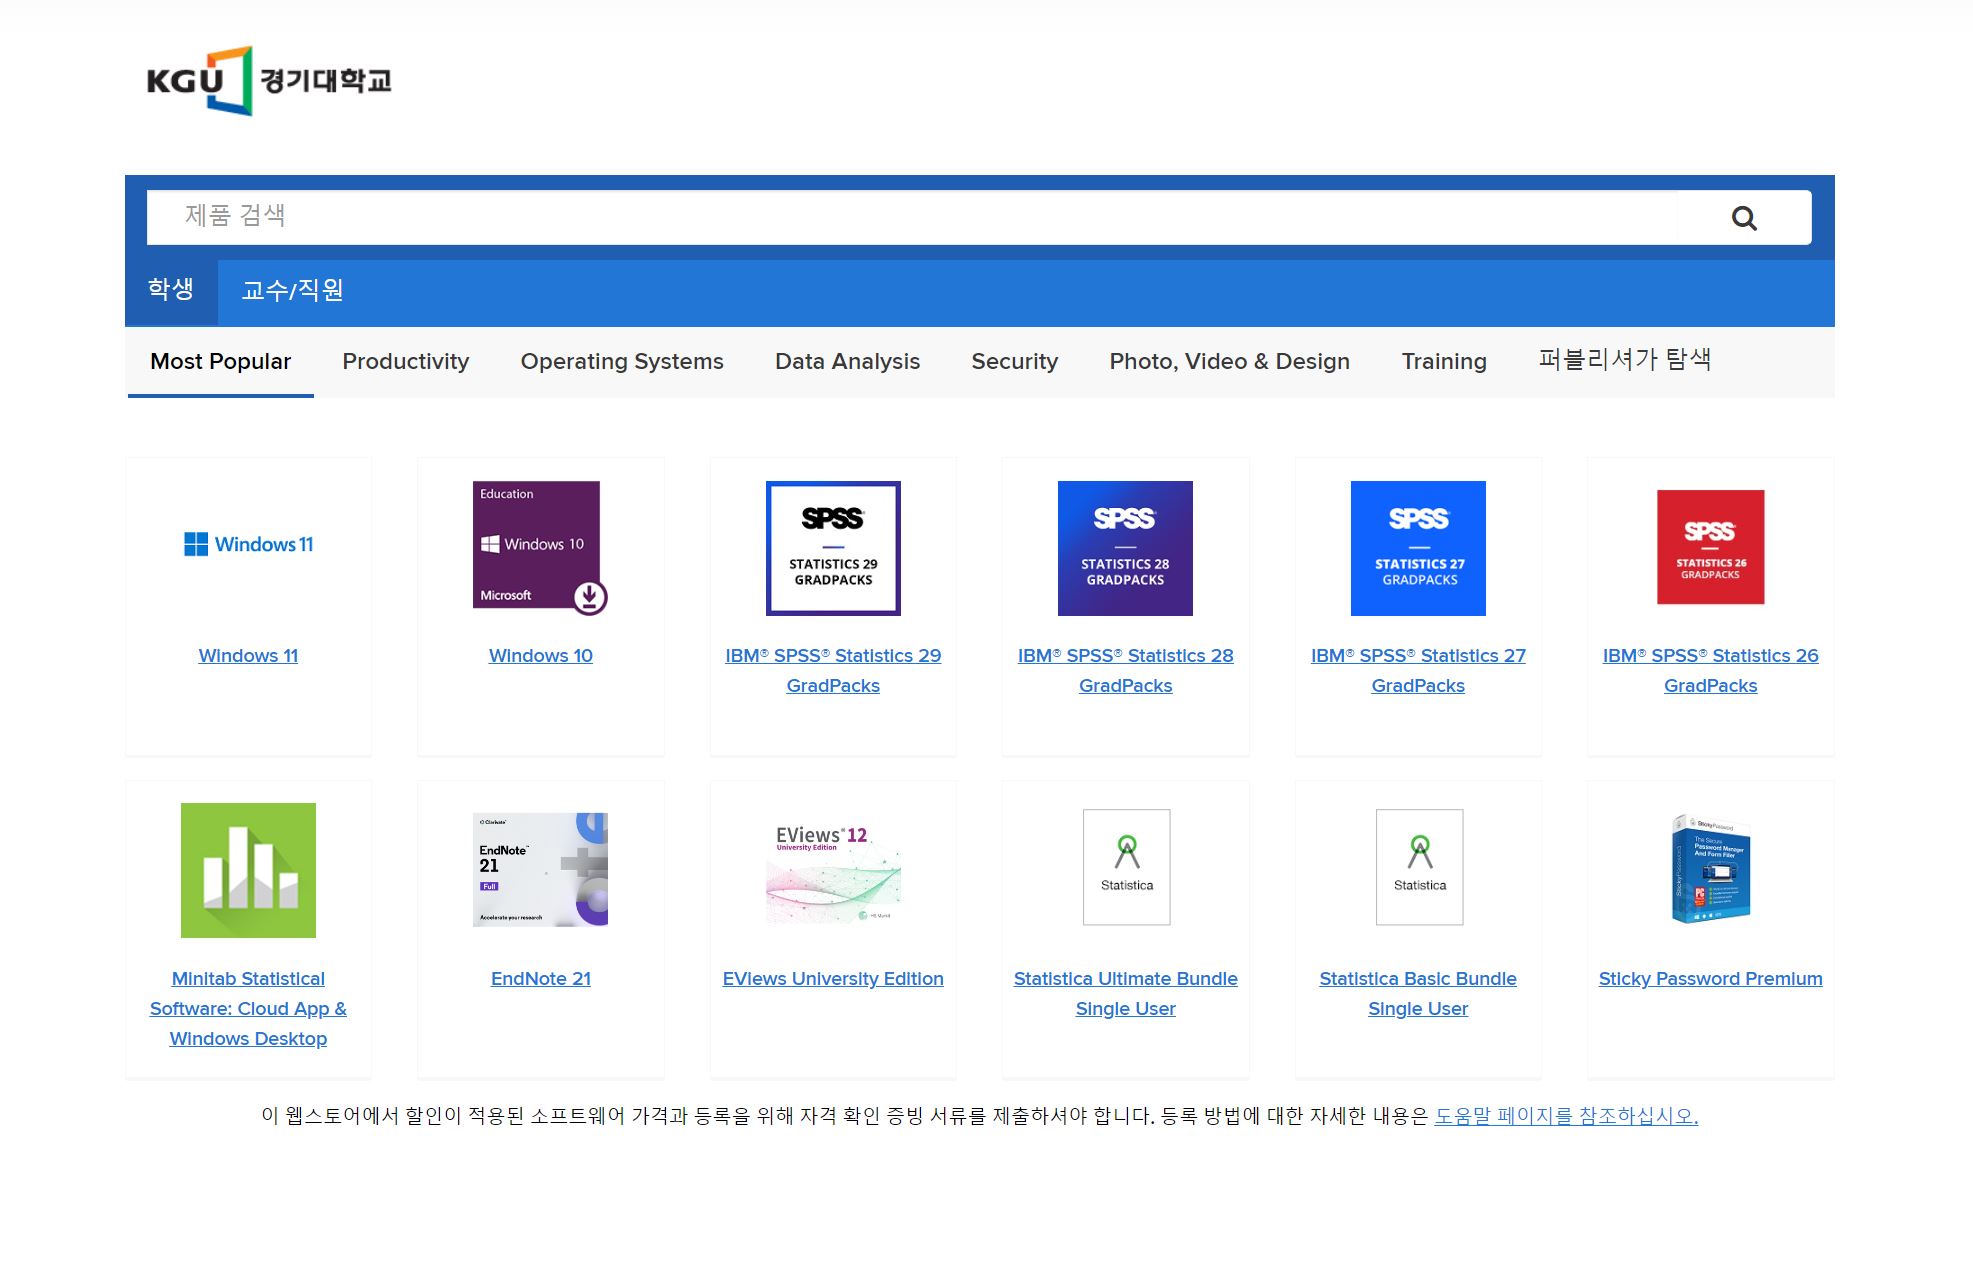Focus the 제품 검색 search field
Viewport: 1973px width, 1287px height.
pos(979,217)
